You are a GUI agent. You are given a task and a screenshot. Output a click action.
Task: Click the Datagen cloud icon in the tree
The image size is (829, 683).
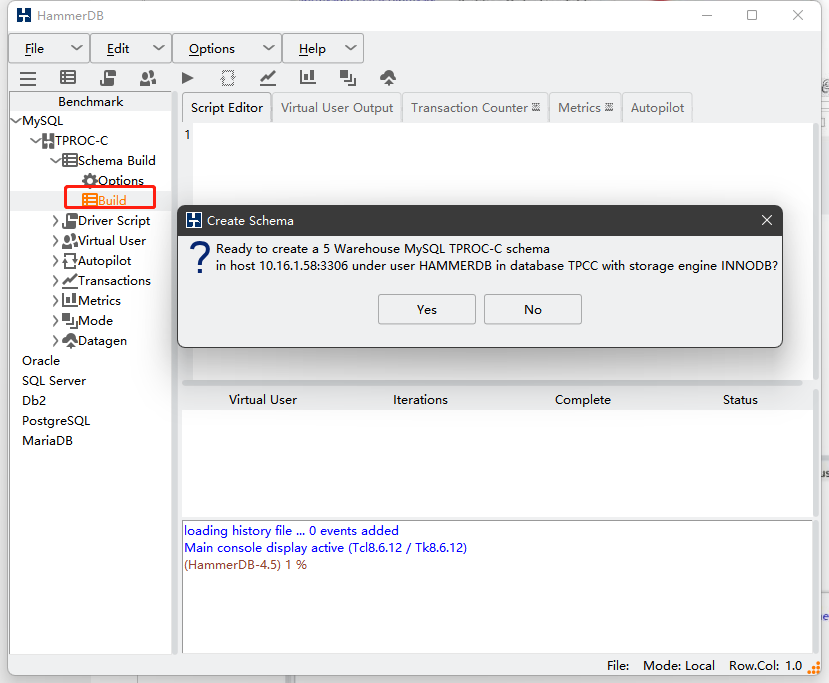tap(69, 340)
